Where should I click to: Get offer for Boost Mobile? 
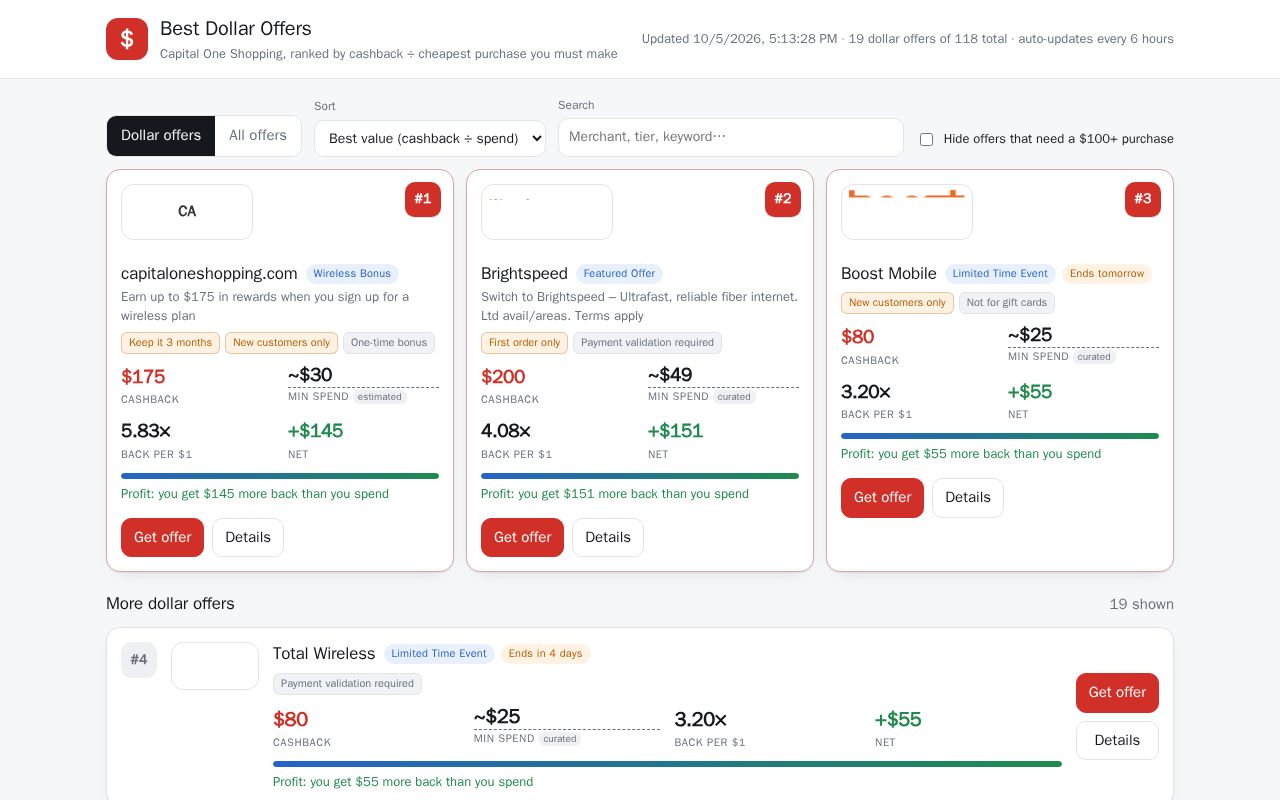pyautogui.click(x=882, y=497)
